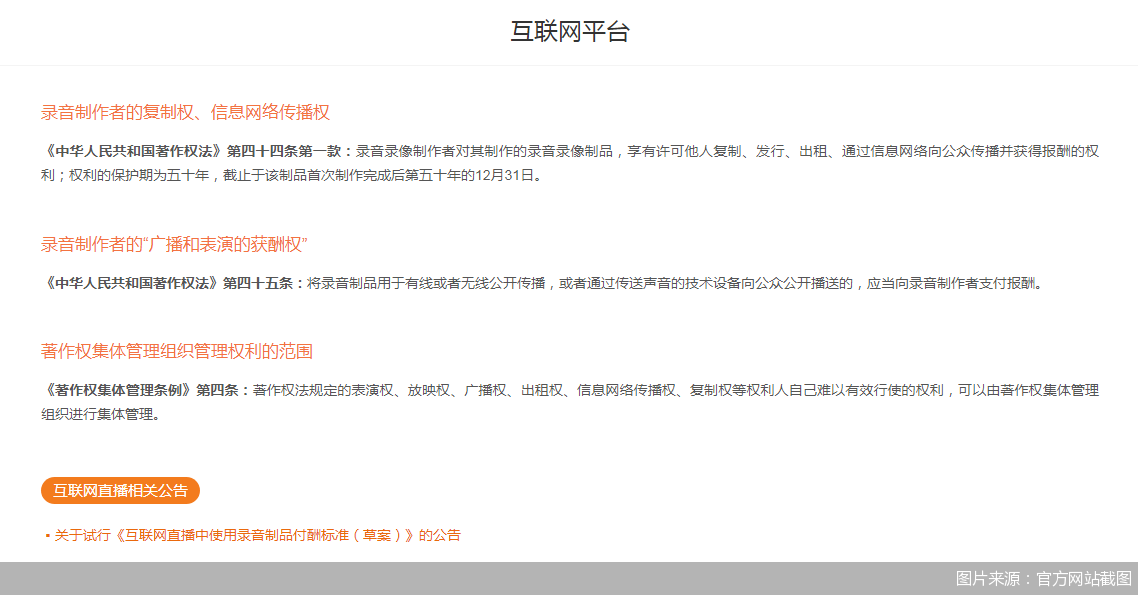The height and width of the screenshot is (595, 1138).
Task: Click bold text 《中华人民共和国著作权法》第四十五条
Action: tap(171, 284)
